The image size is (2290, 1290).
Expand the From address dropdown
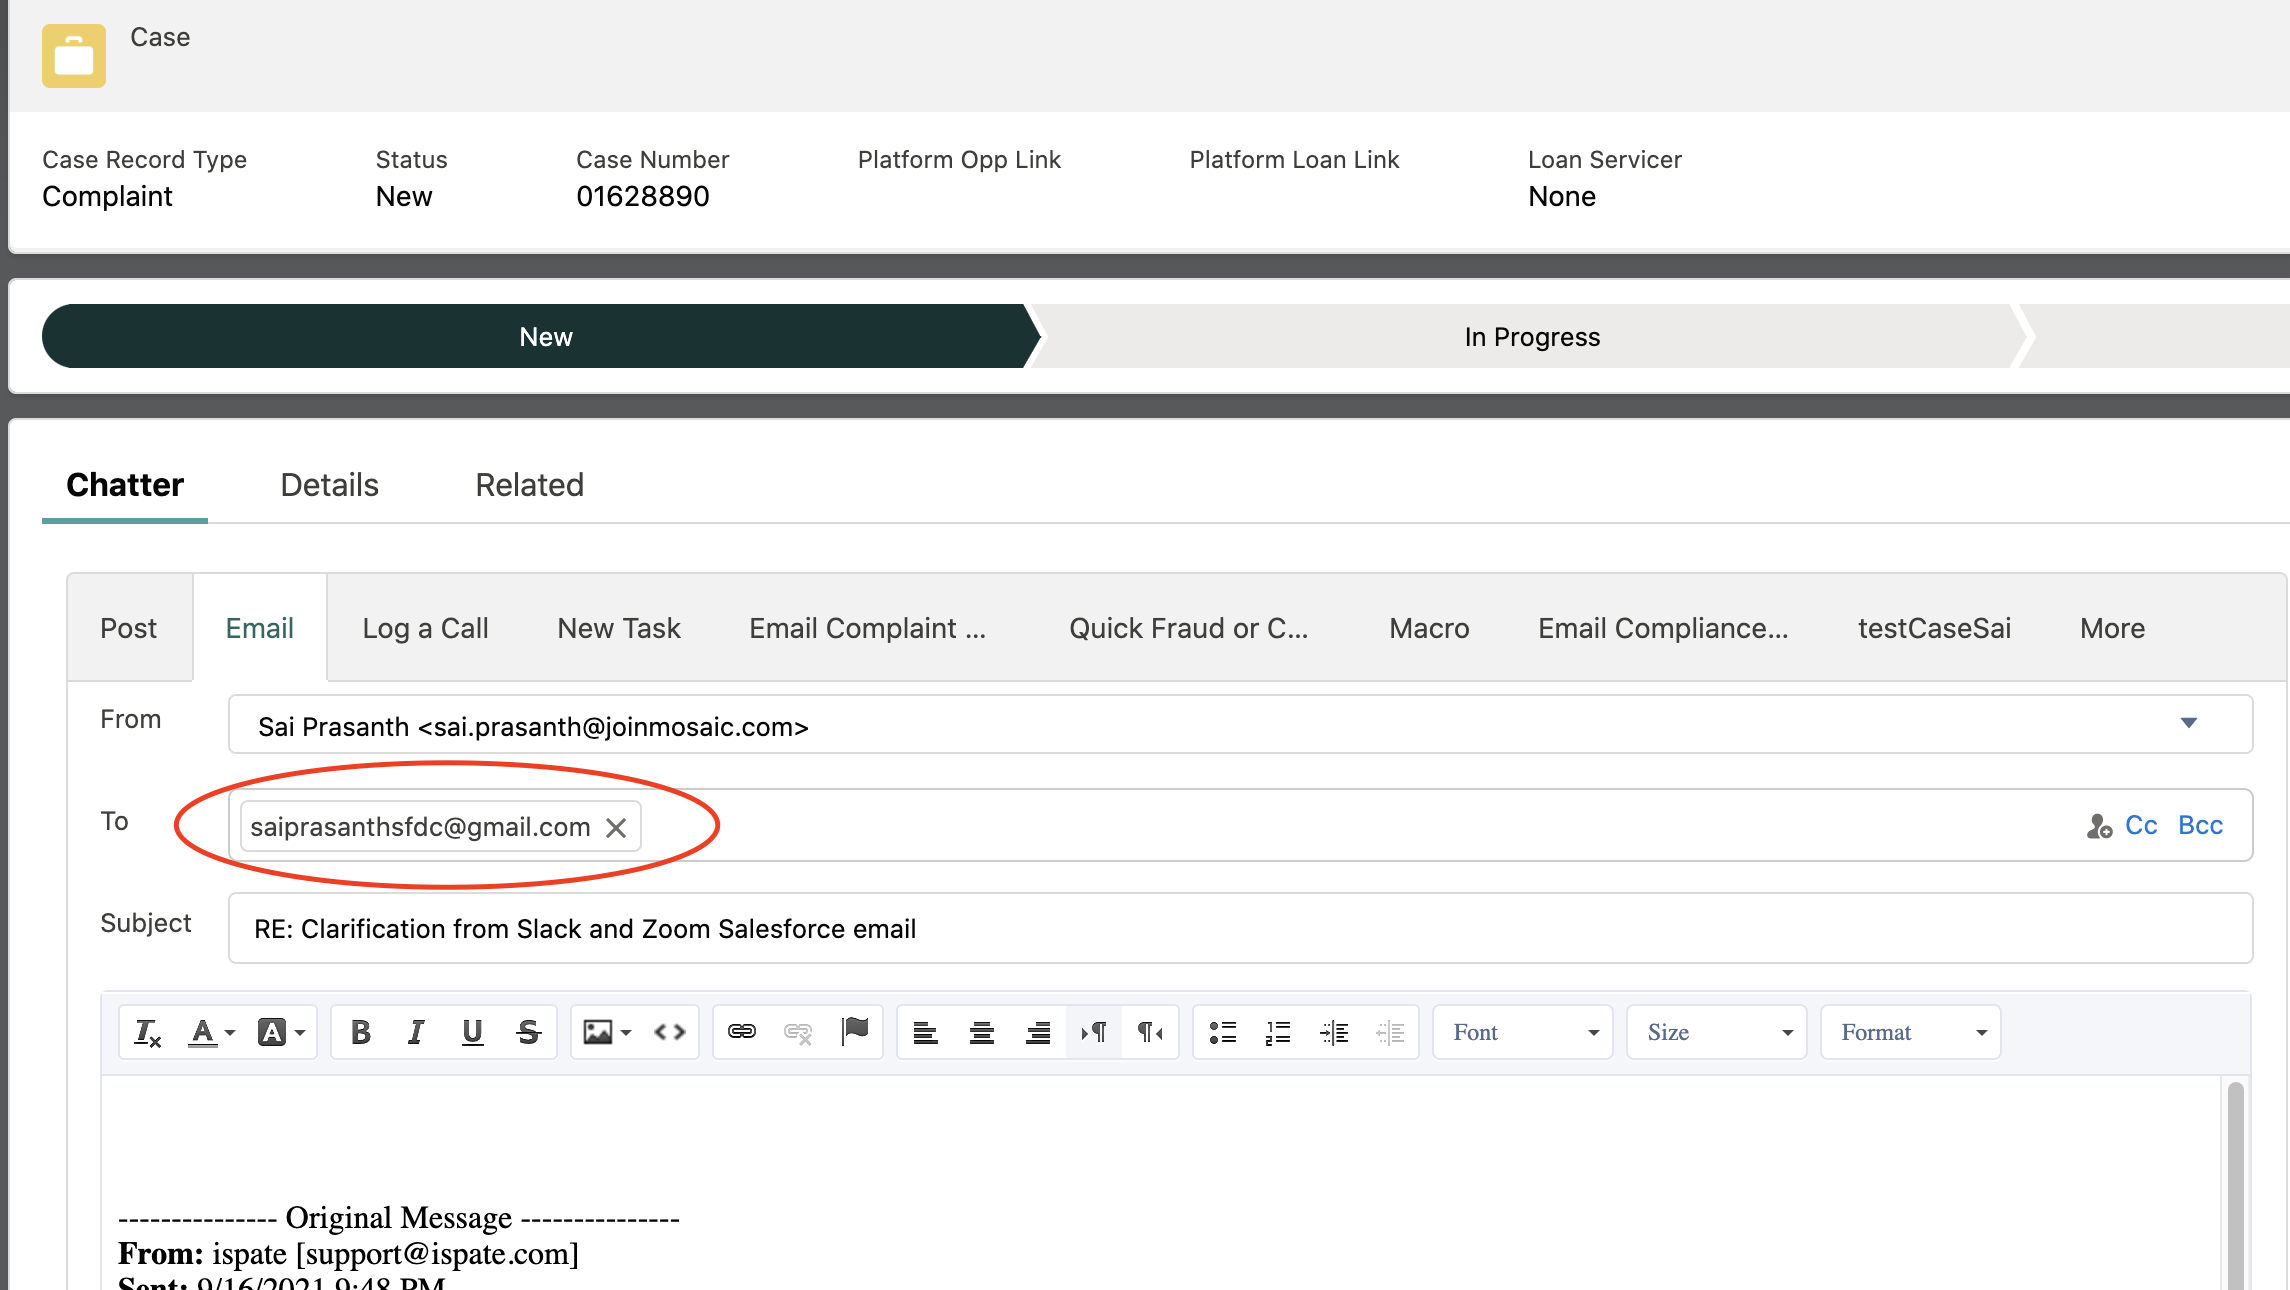point(2188,723)
